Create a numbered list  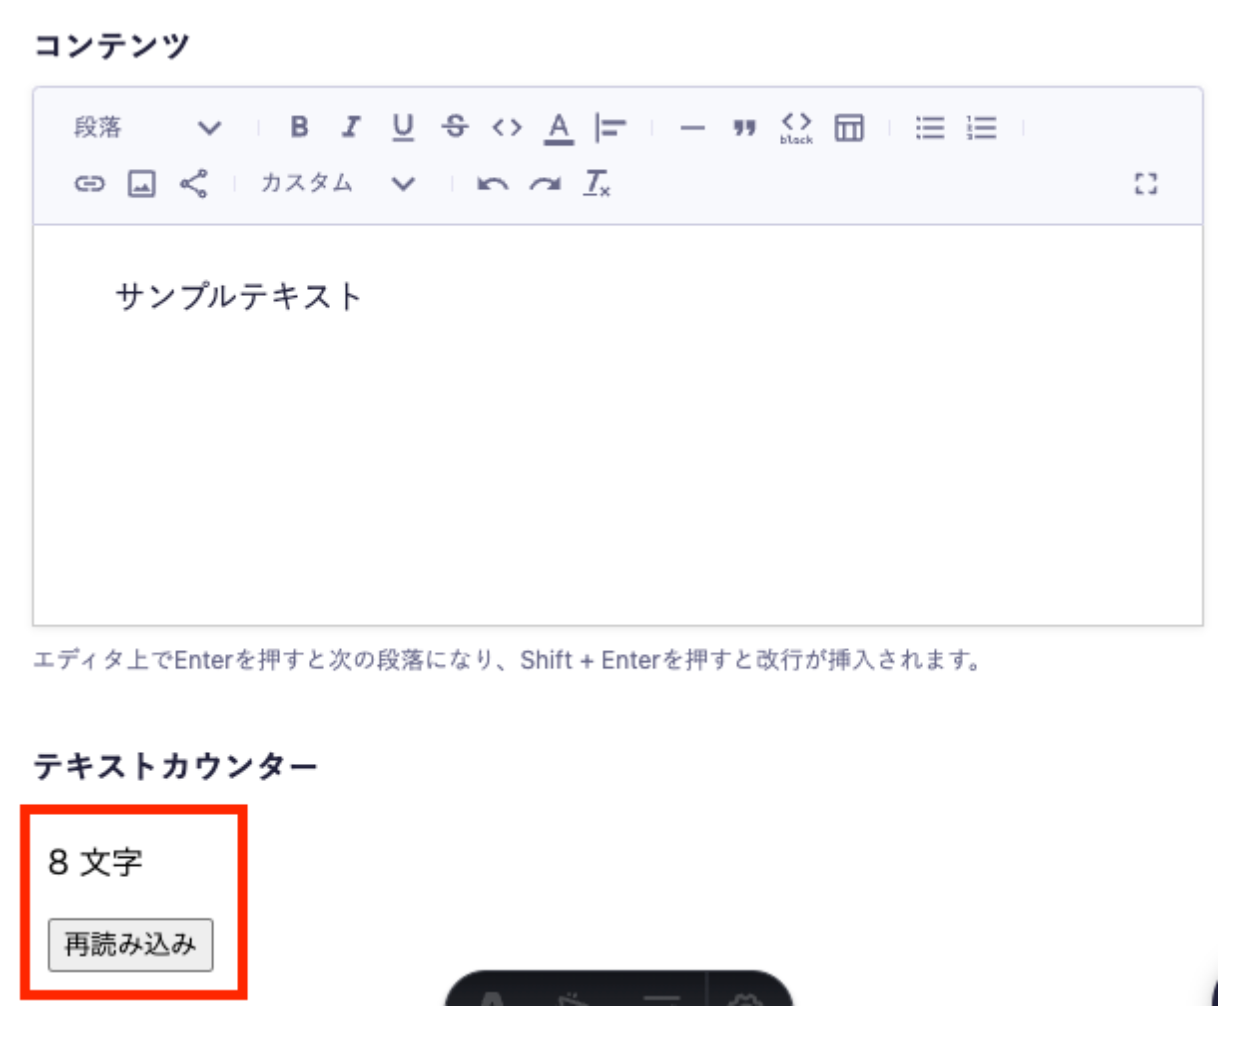click(982, 127)
